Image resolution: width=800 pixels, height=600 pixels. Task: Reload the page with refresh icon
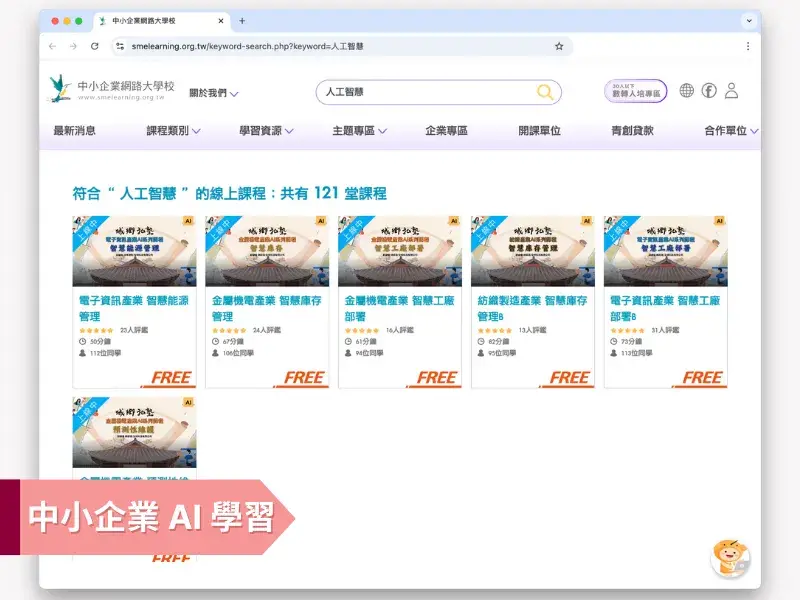[95, 46]
